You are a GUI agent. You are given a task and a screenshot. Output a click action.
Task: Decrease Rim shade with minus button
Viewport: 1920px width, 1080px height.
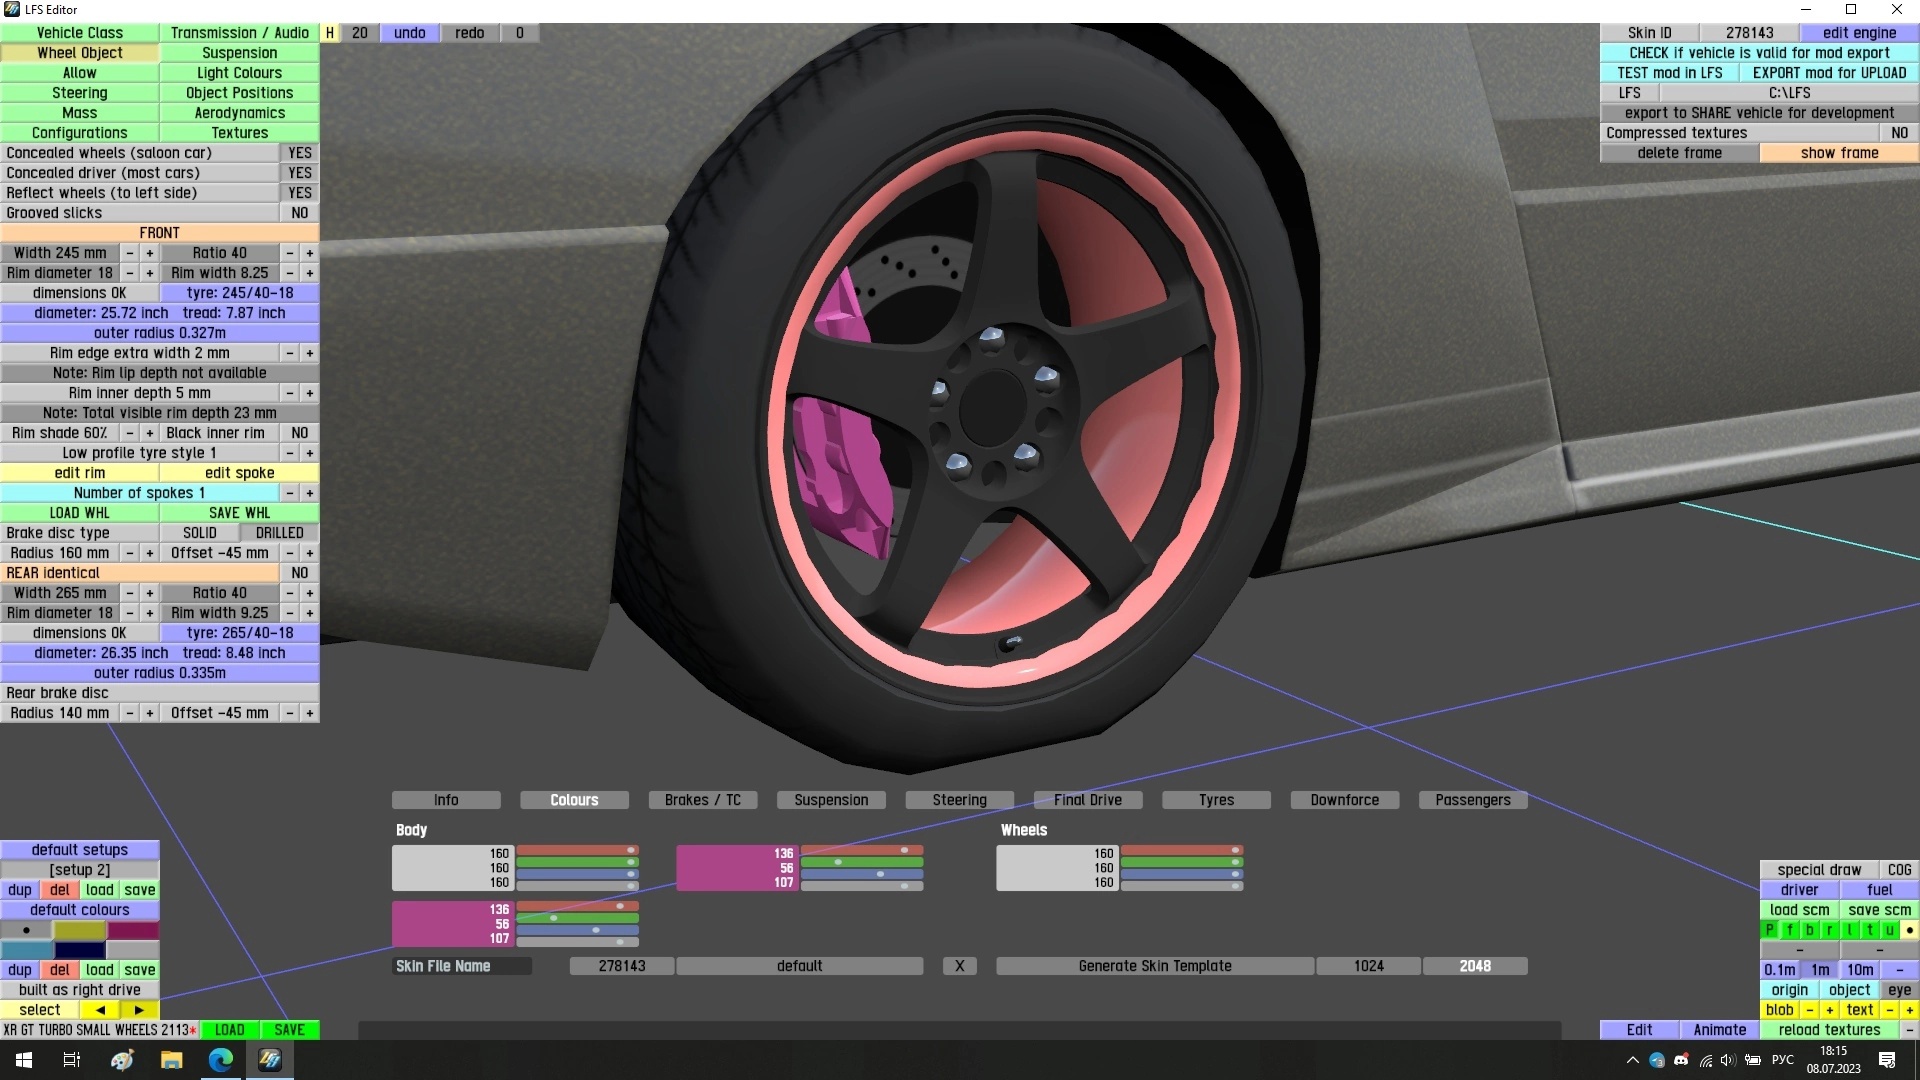click(x=130, y=433)
